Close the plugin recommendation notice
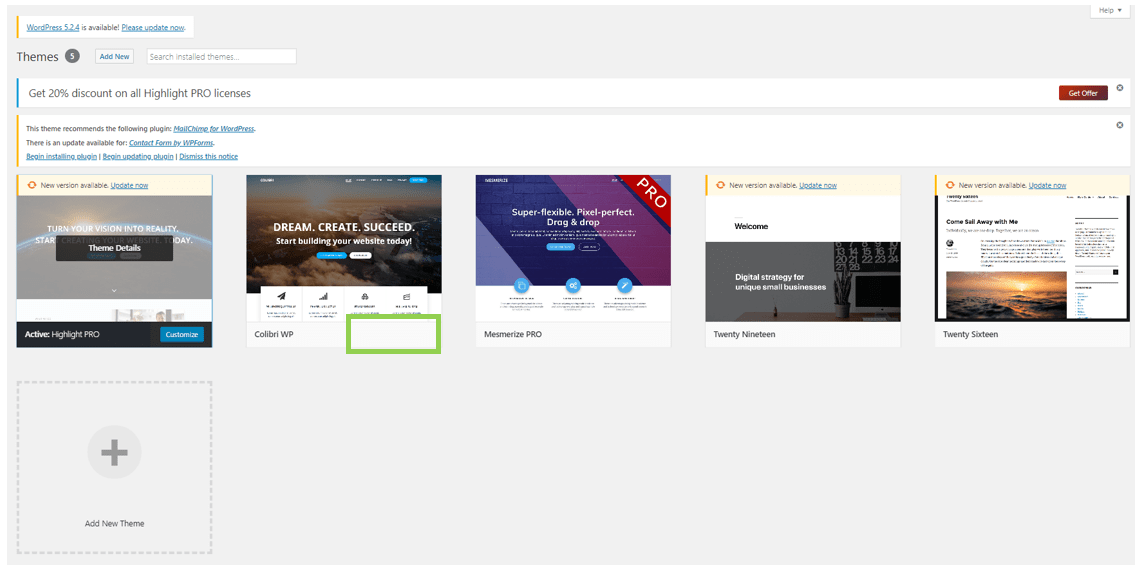Image resolution: width=1141 pixels, height=566 pixels. coord(1120,125)
